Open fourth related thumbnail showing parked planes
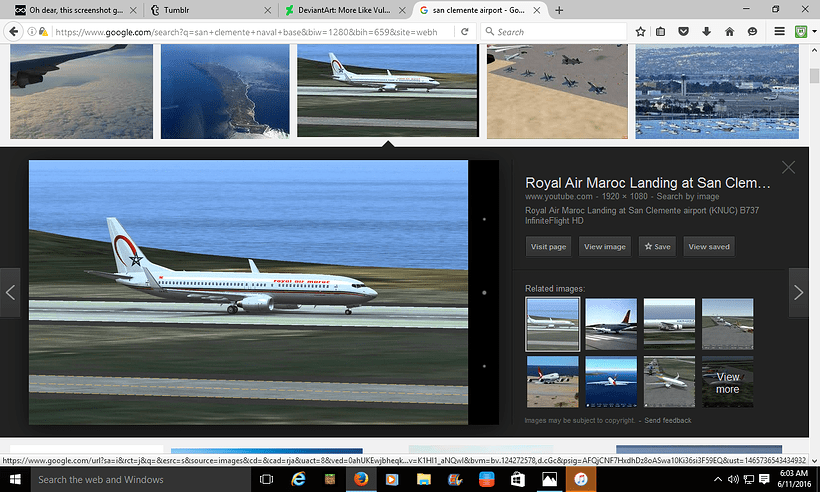The height and width of the screenshot is (492, 820). (x=727, y=324)
